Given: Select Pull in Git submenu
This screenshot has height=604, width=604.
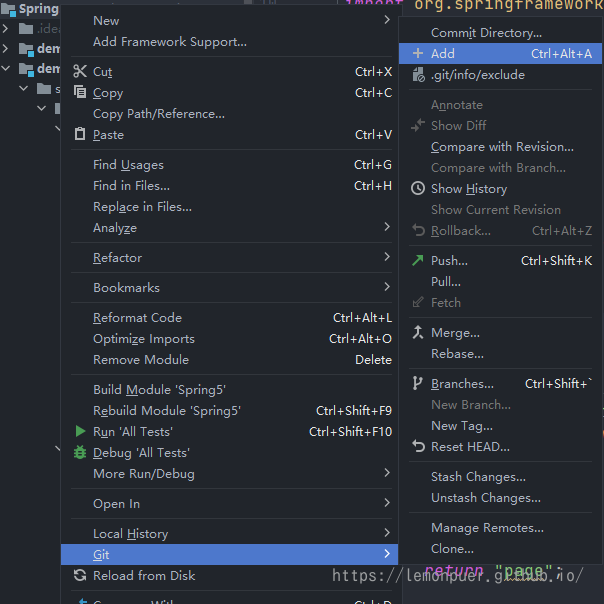Looking at the screenshot, I should (x=500, y=281).
